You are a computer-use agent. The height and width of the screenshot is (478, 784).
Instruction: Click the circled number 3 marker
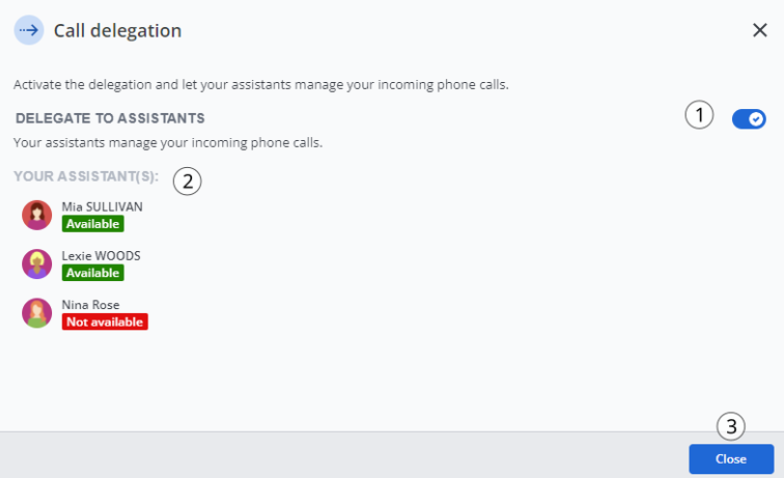coord(731,427)
